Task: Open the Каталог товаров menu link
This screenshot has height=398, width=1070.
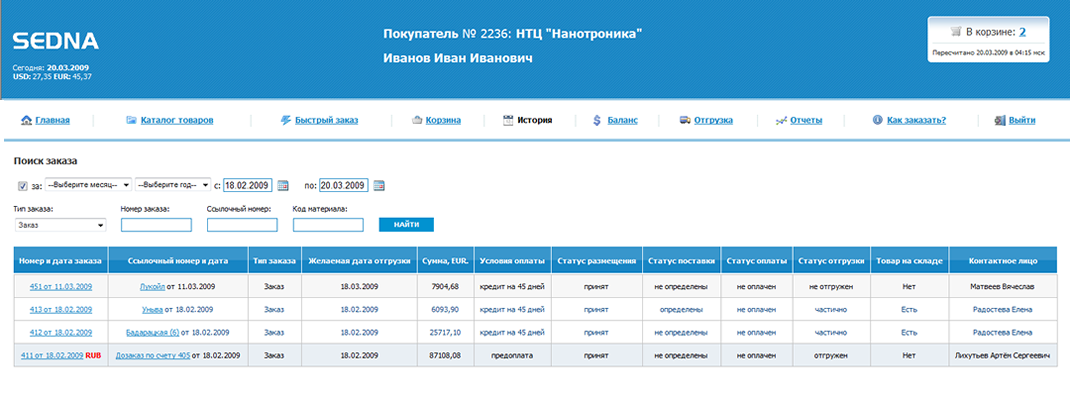Action: click(177, 121)
